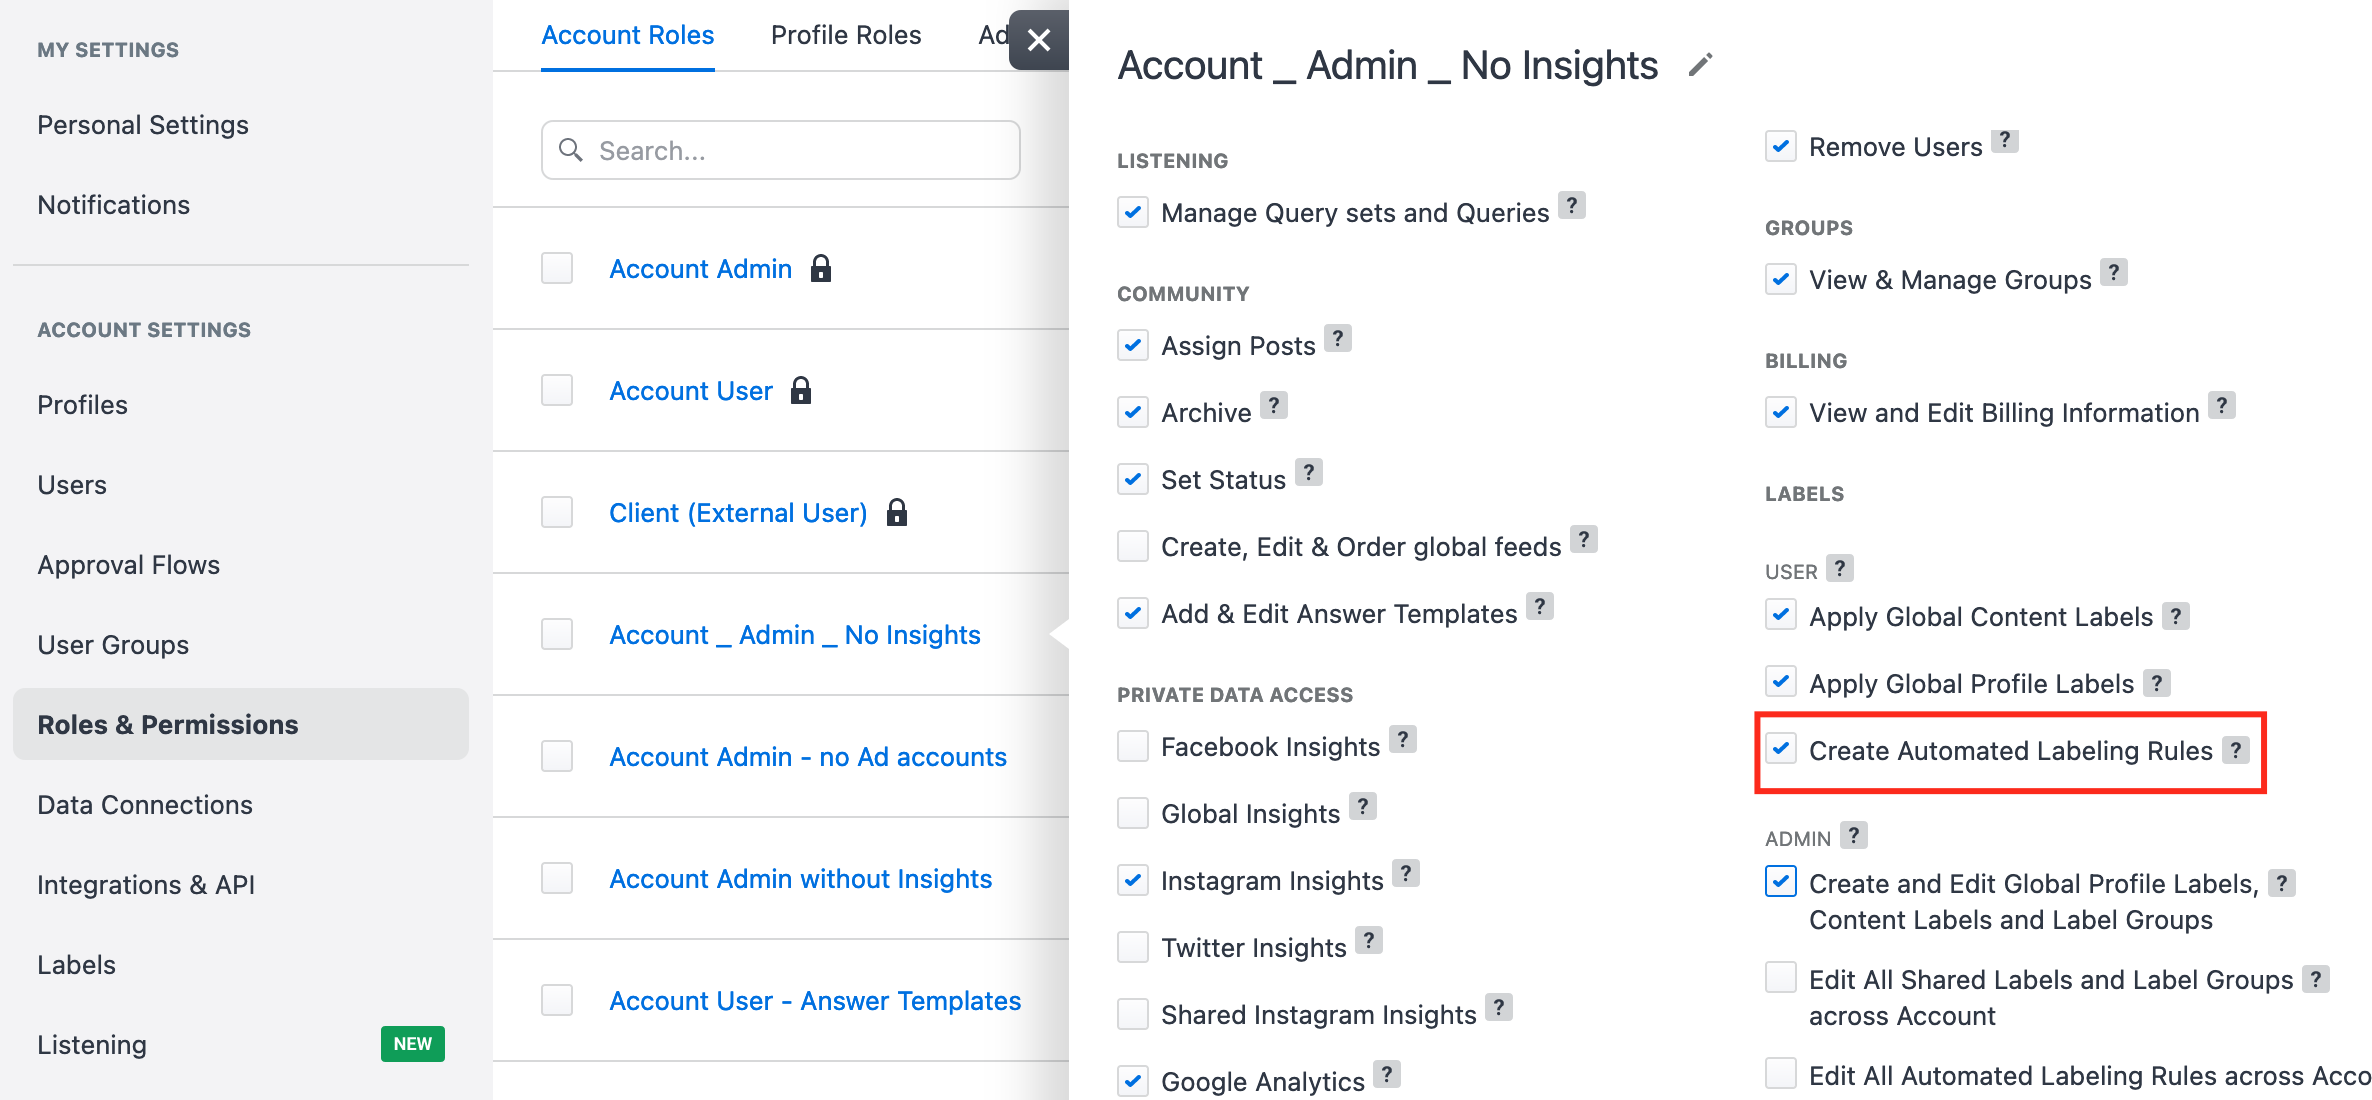The width and height of the screenshot is (2372, 1100).
Task: Open the Account User - Answer Templates role
Action: pyautogui.click(x=814, y=1000)
